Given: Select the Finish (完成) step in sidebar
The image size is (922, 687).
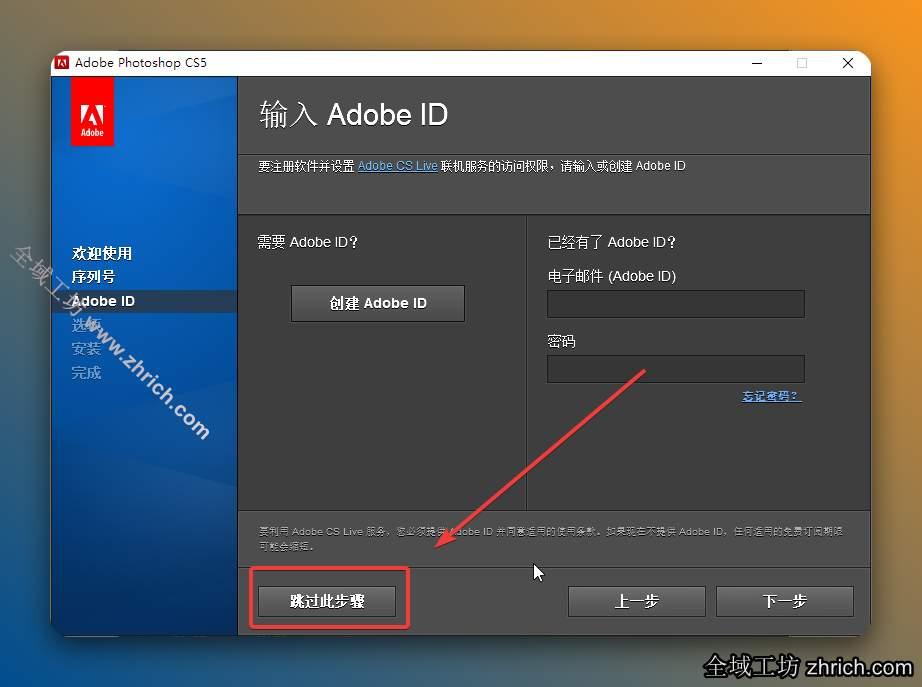Looking at the screenshot, I should pos(86,372).
